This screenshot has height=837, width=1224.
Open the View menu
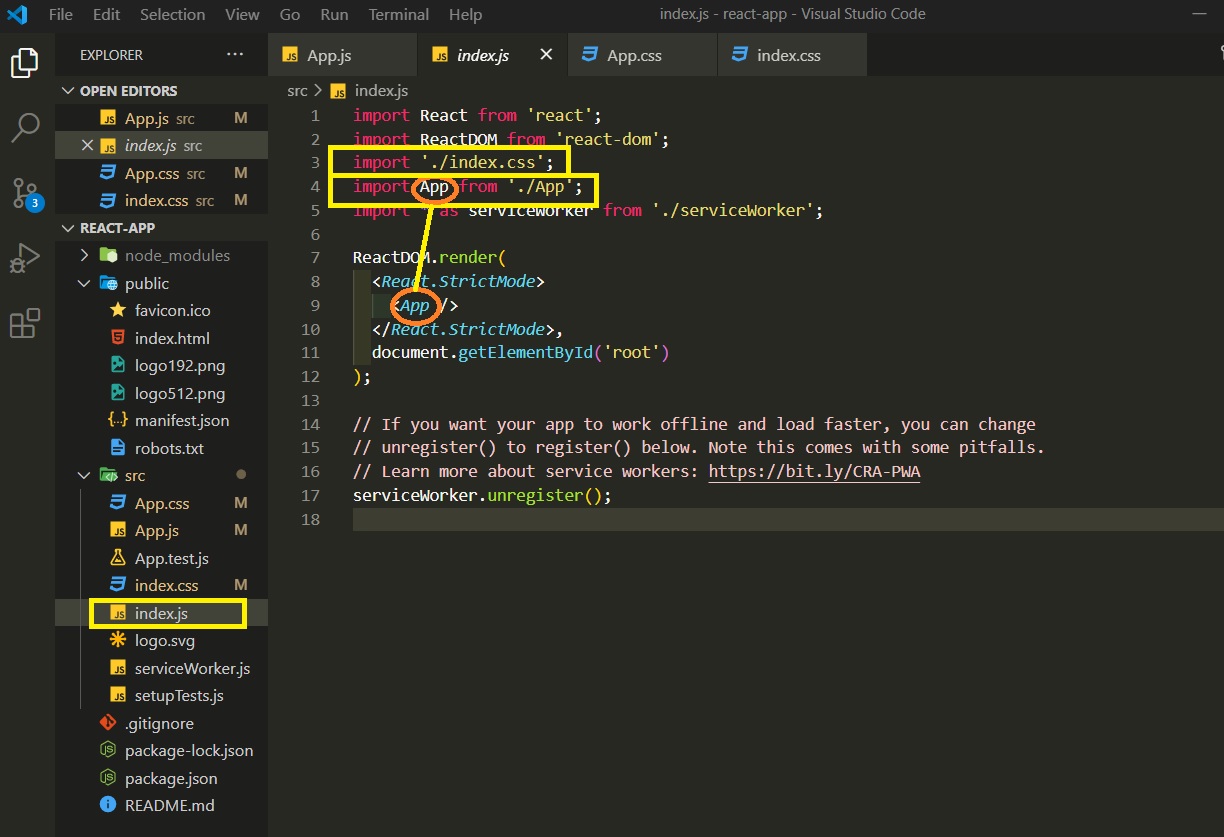[x=242, y=14]
